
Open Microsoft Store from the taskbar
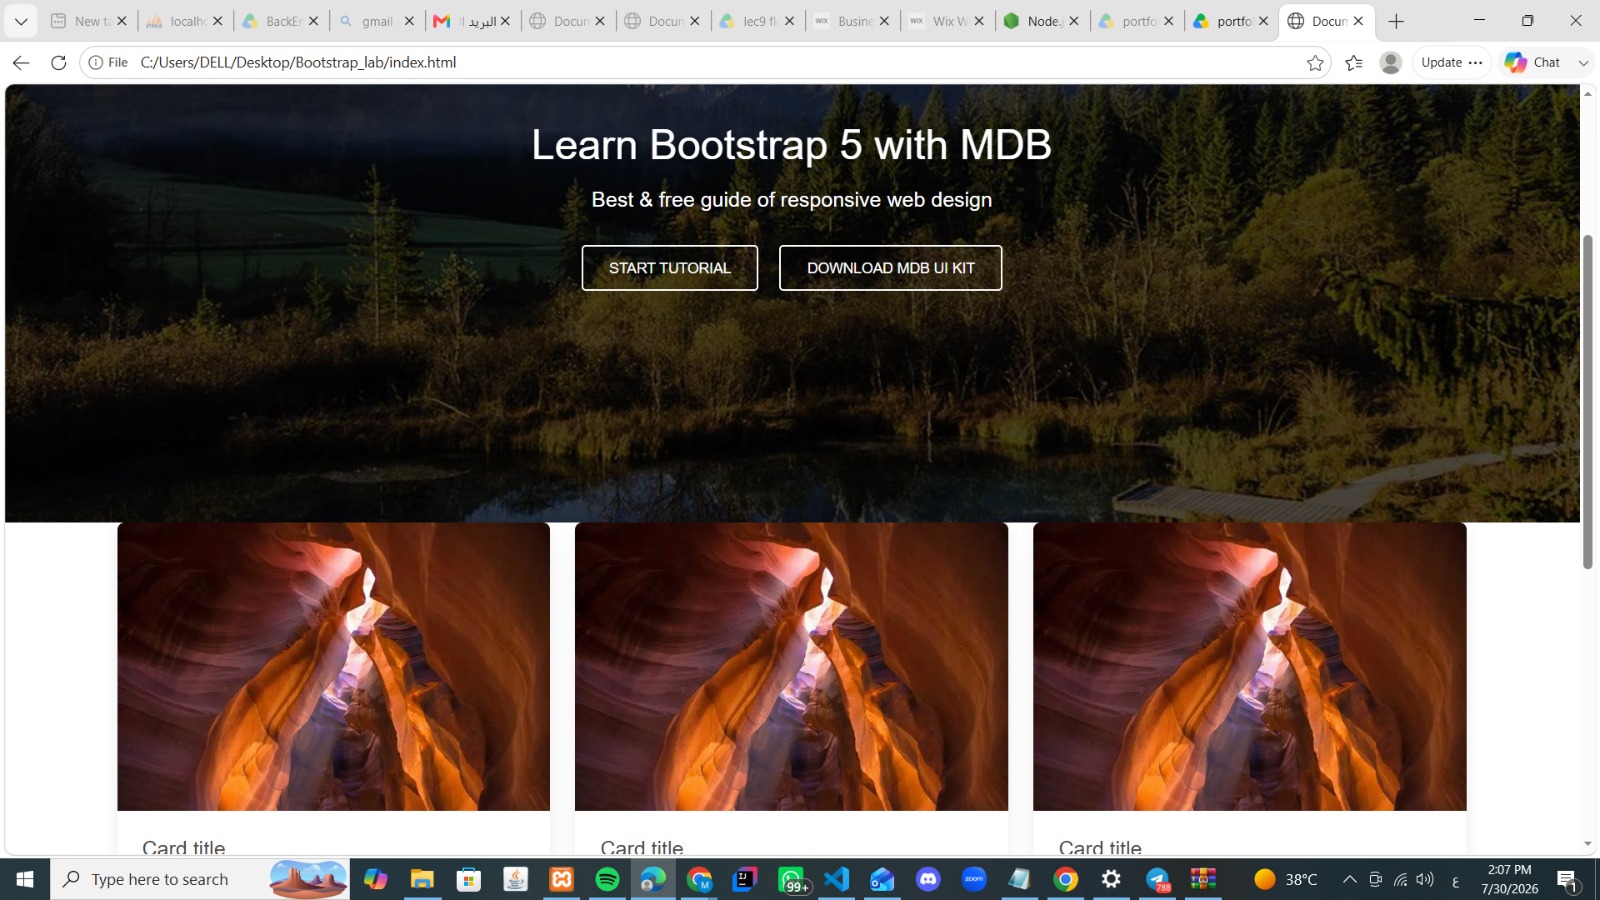pos(469,879)
